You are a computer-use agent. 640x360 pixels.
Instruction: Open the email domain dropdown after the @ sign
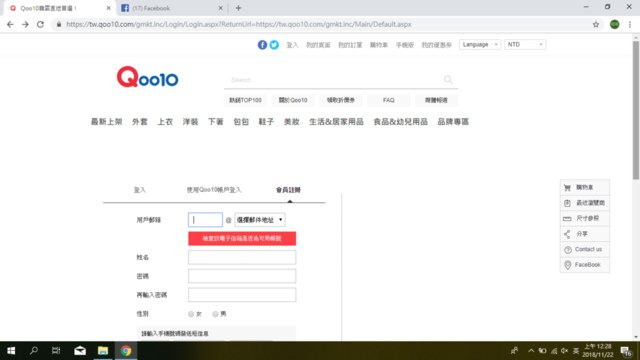[x=260, y=220]
